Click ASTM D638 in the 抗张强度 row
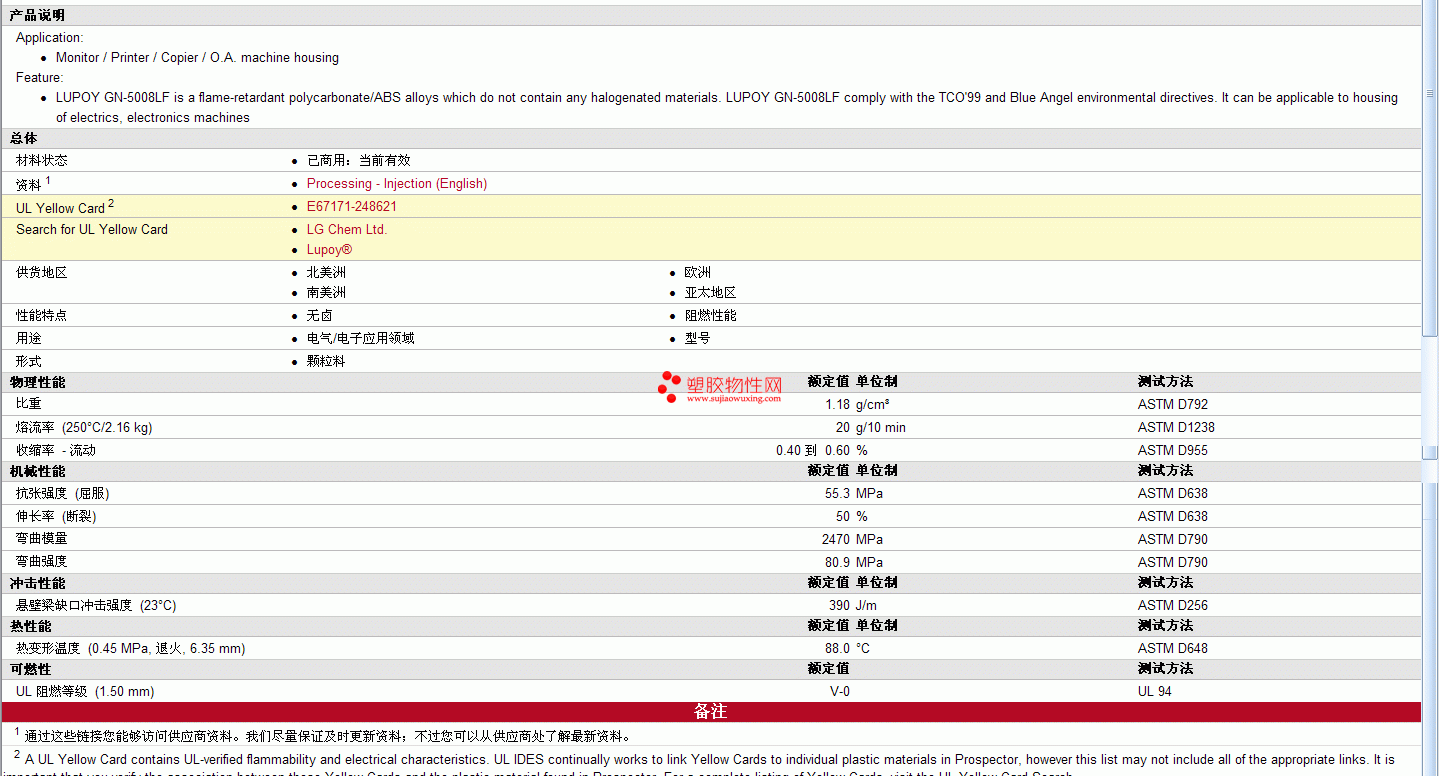 [x=1173, y=493]
